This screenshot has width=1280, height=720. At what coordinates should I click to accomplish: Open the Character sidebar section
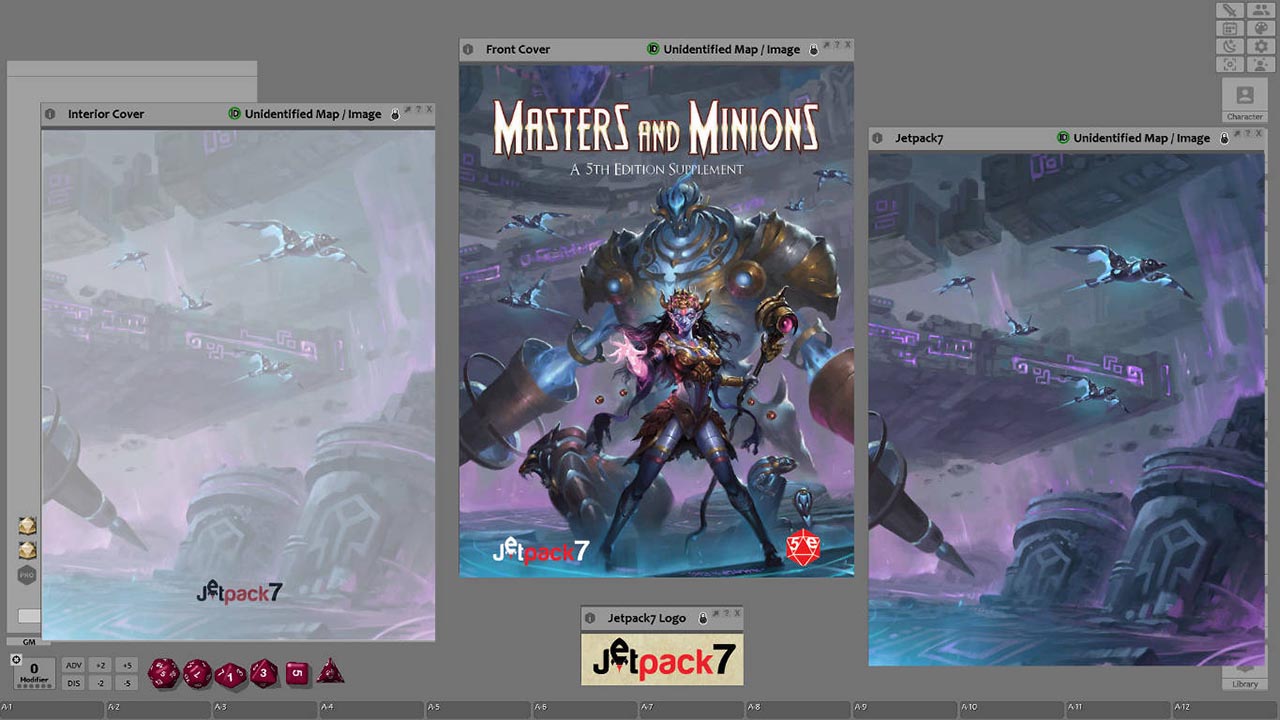click(x=1245, y=100)
